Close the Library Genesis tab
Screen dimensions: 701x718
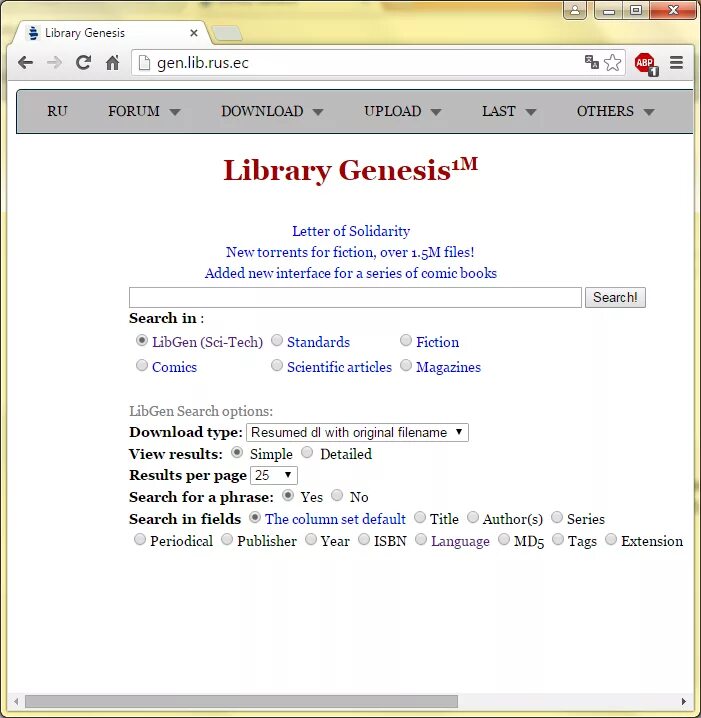[194, 33]
